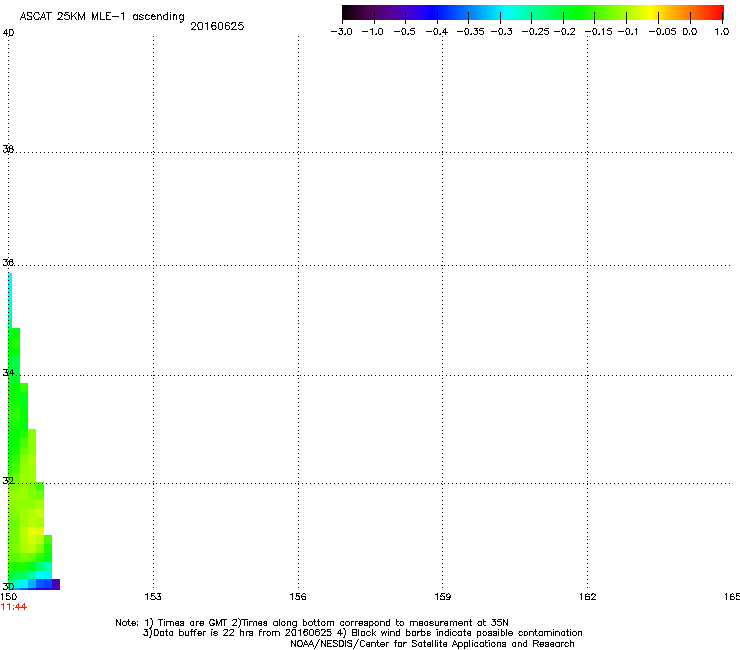740x650 pixels.
Task: Click the colorbar label -0.1
Action: [628, 32]
